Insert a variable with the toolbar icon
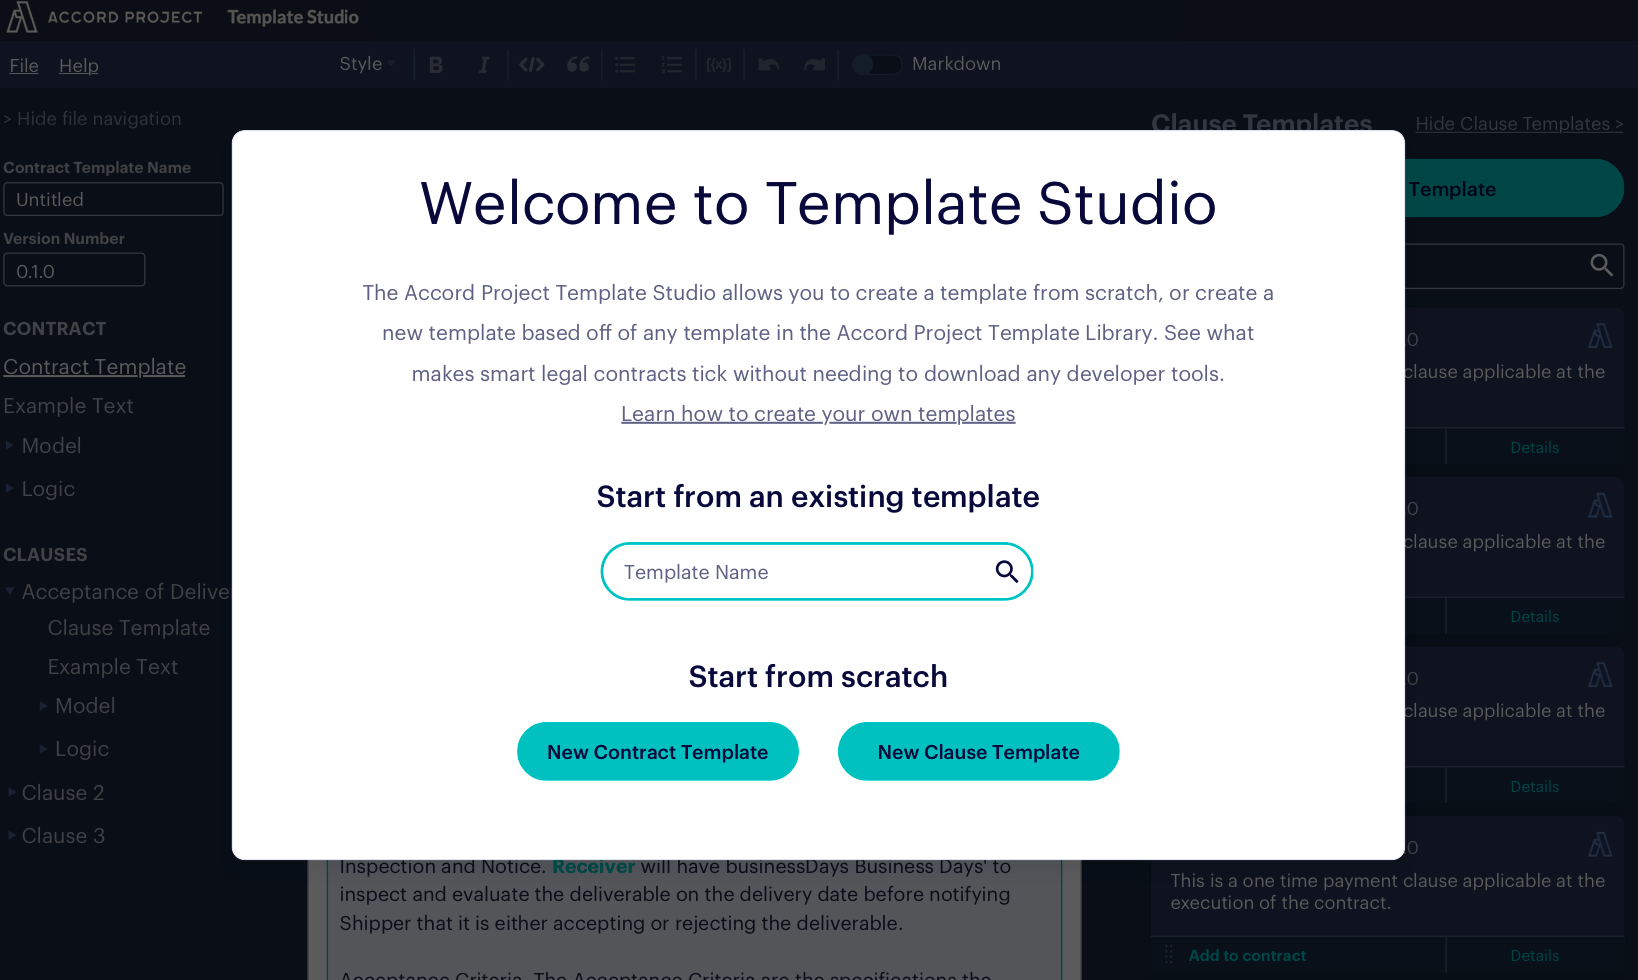The height and width of the screenshot is (980, 1638). pyautogui.click(x=719, y=65)
